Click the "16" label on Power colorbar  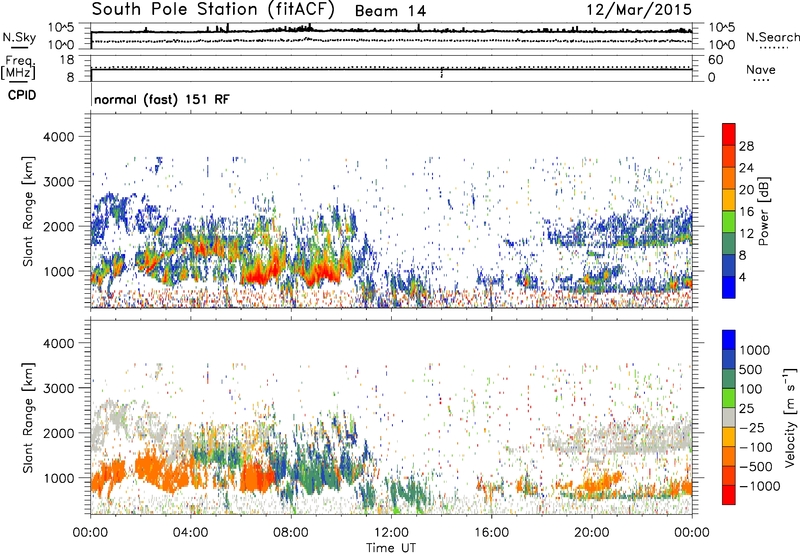(746, 212)
